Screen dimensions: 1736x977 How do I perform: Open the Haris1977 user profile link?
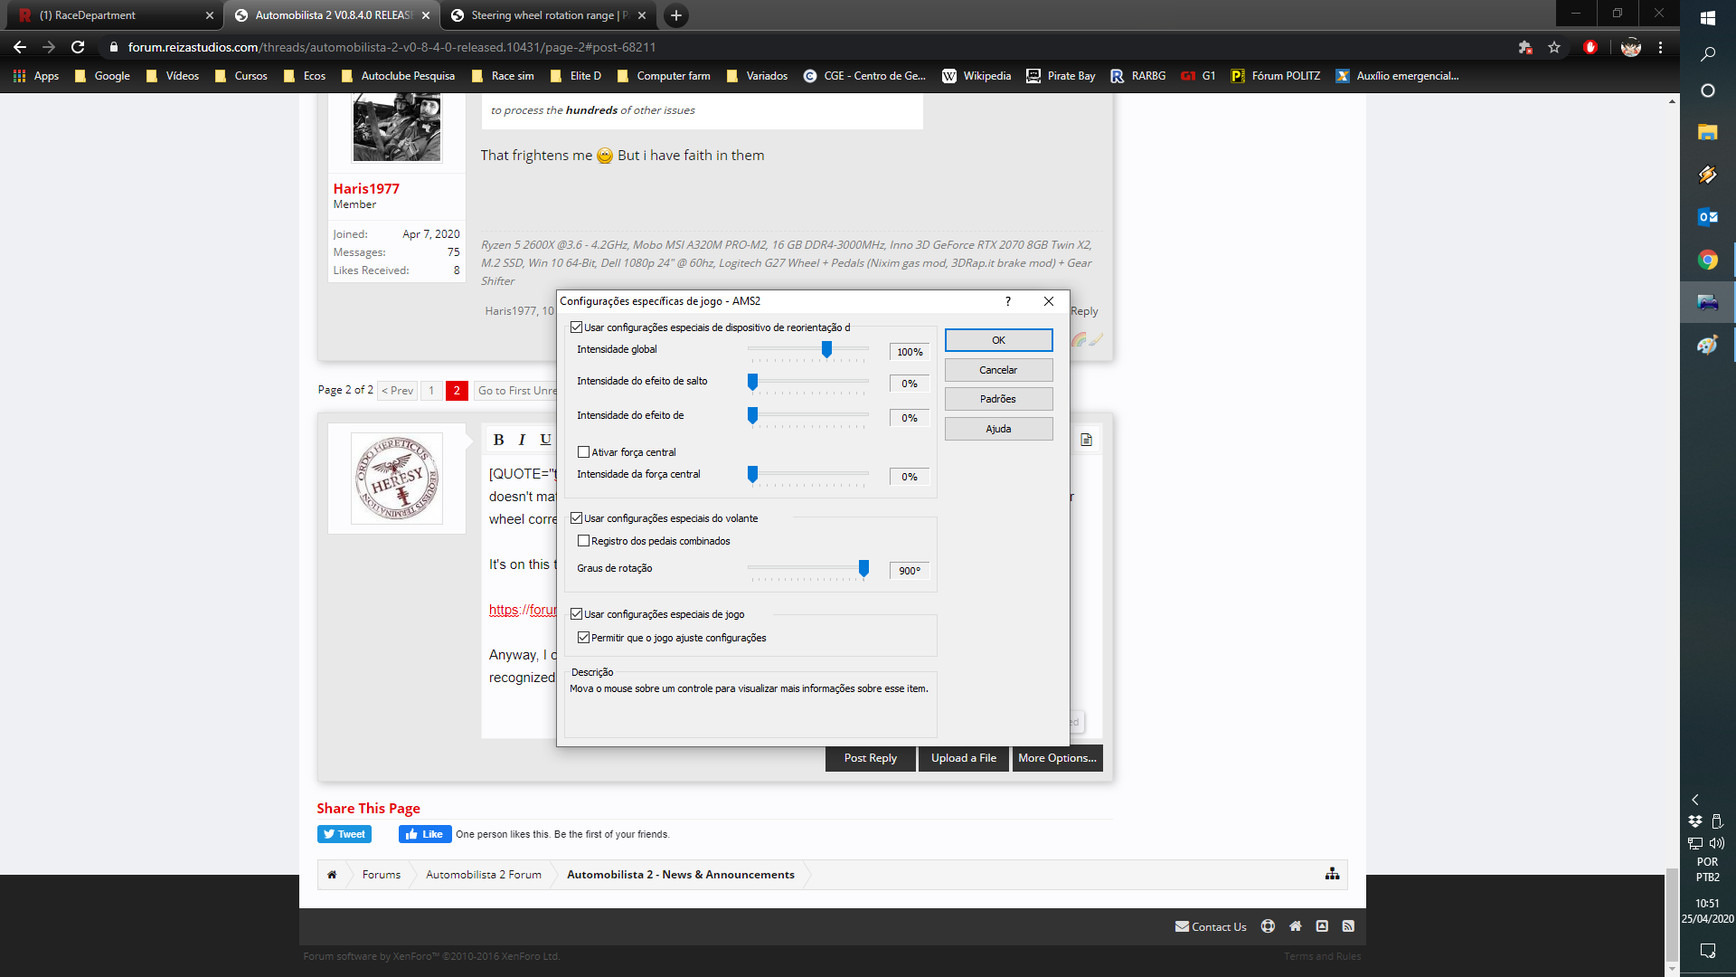(366, 188)
